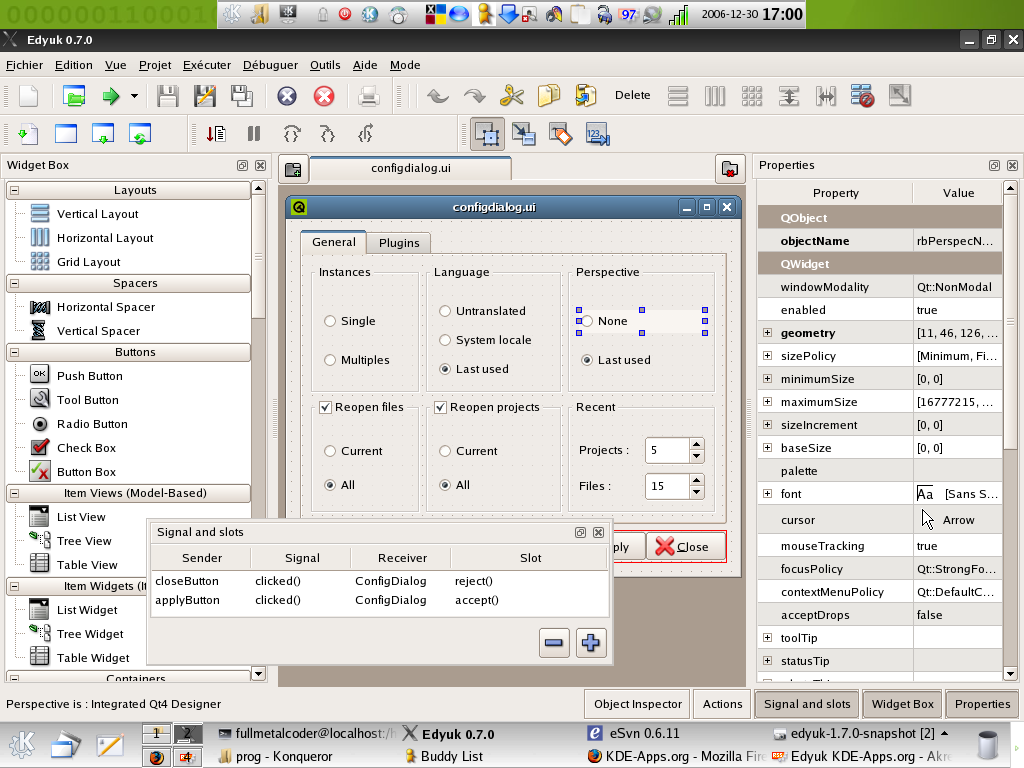Select the Edit Tab Order mode icon
The image size is (1024, 768).
point(598,135)
